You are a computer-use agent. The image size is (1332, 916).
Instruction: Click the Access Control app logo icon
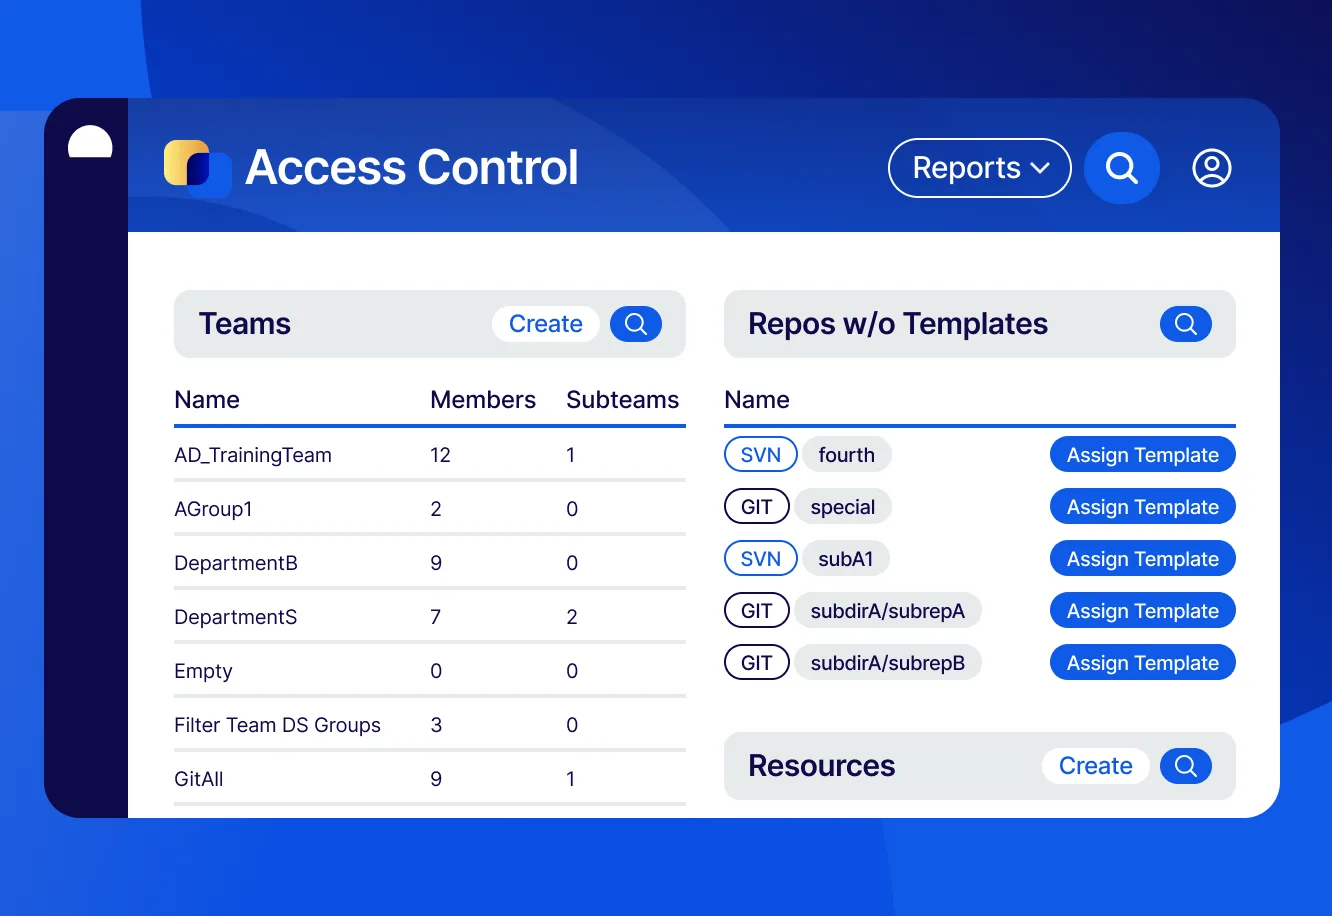[x=197, y=167]
